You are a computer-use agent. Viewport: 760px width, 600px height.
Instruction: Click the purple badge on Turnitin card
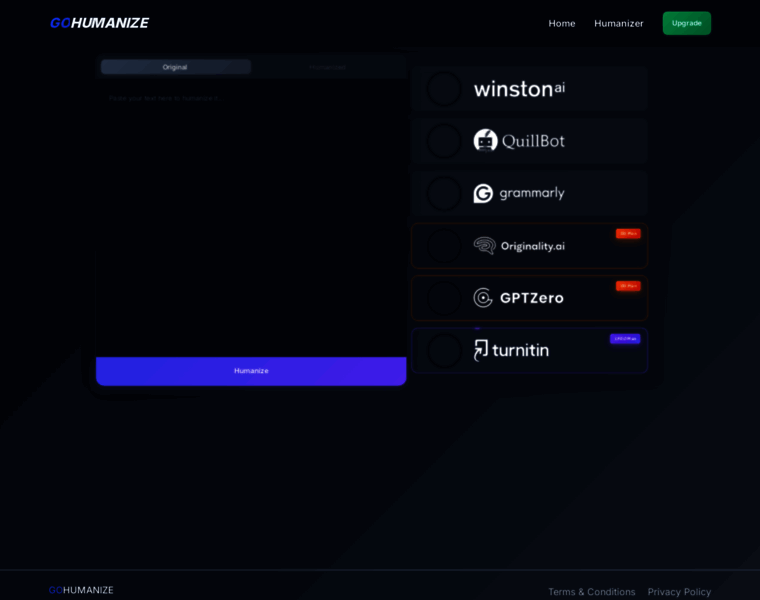[x=625, y=339]
